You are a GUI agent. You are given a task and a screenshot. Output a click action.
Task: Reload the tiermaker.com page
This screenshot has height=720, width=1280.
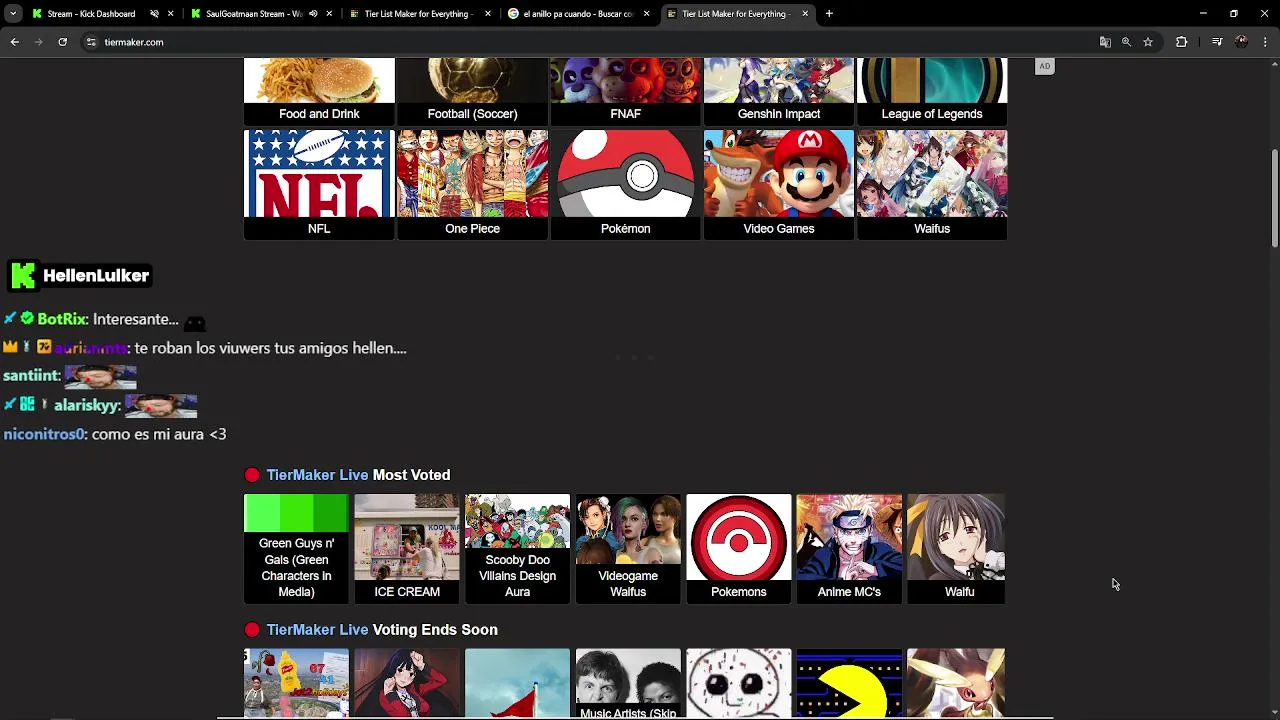pyautogui.click(x=62, y=42)
